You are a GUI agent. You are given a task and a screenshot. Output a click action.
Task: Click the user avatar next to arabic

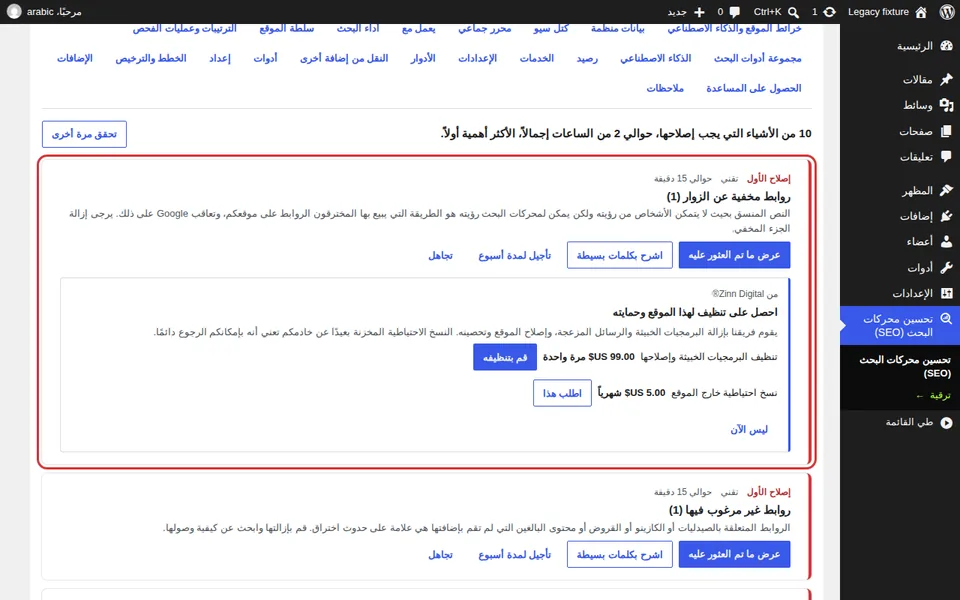13,12
